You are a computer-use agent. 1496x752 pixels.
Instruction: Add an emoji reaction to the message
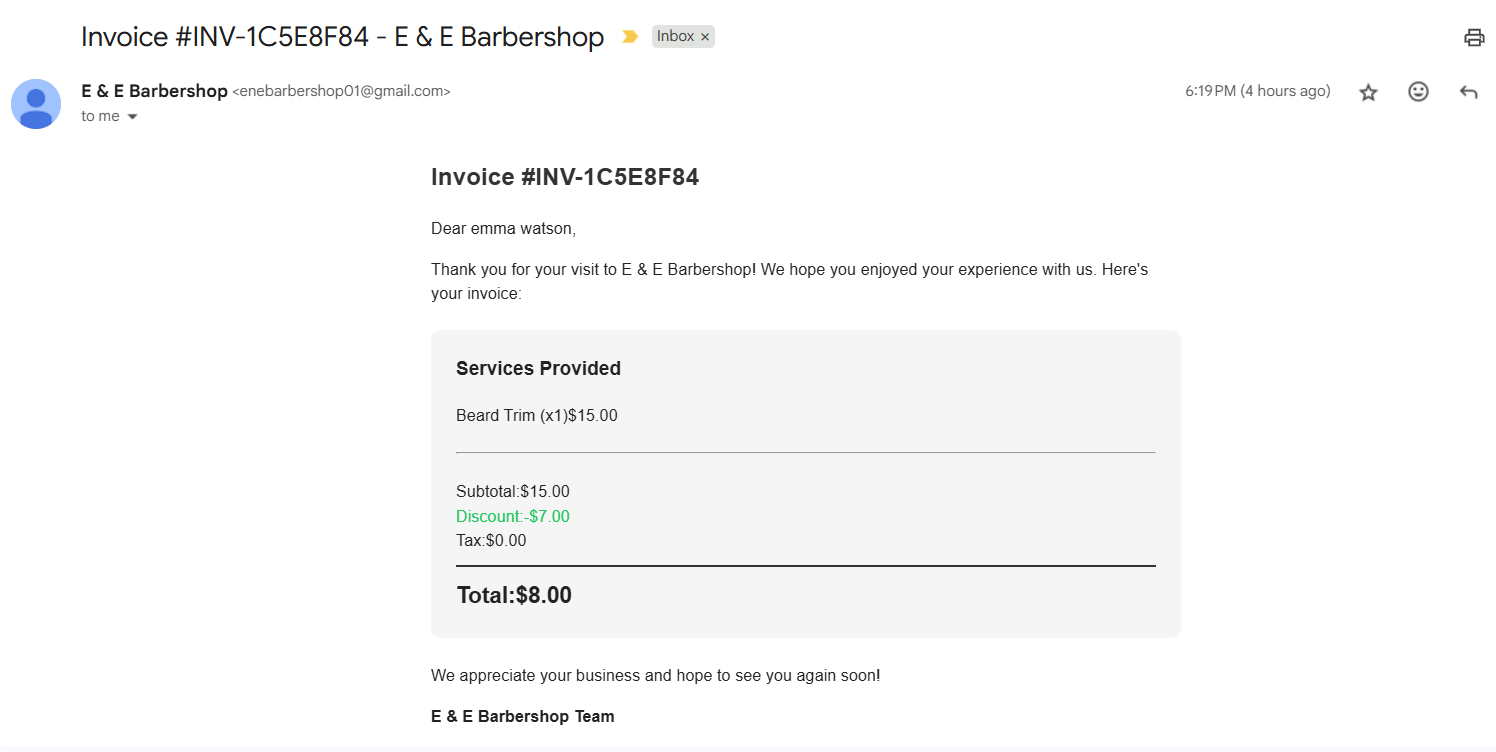(1418, 92)
